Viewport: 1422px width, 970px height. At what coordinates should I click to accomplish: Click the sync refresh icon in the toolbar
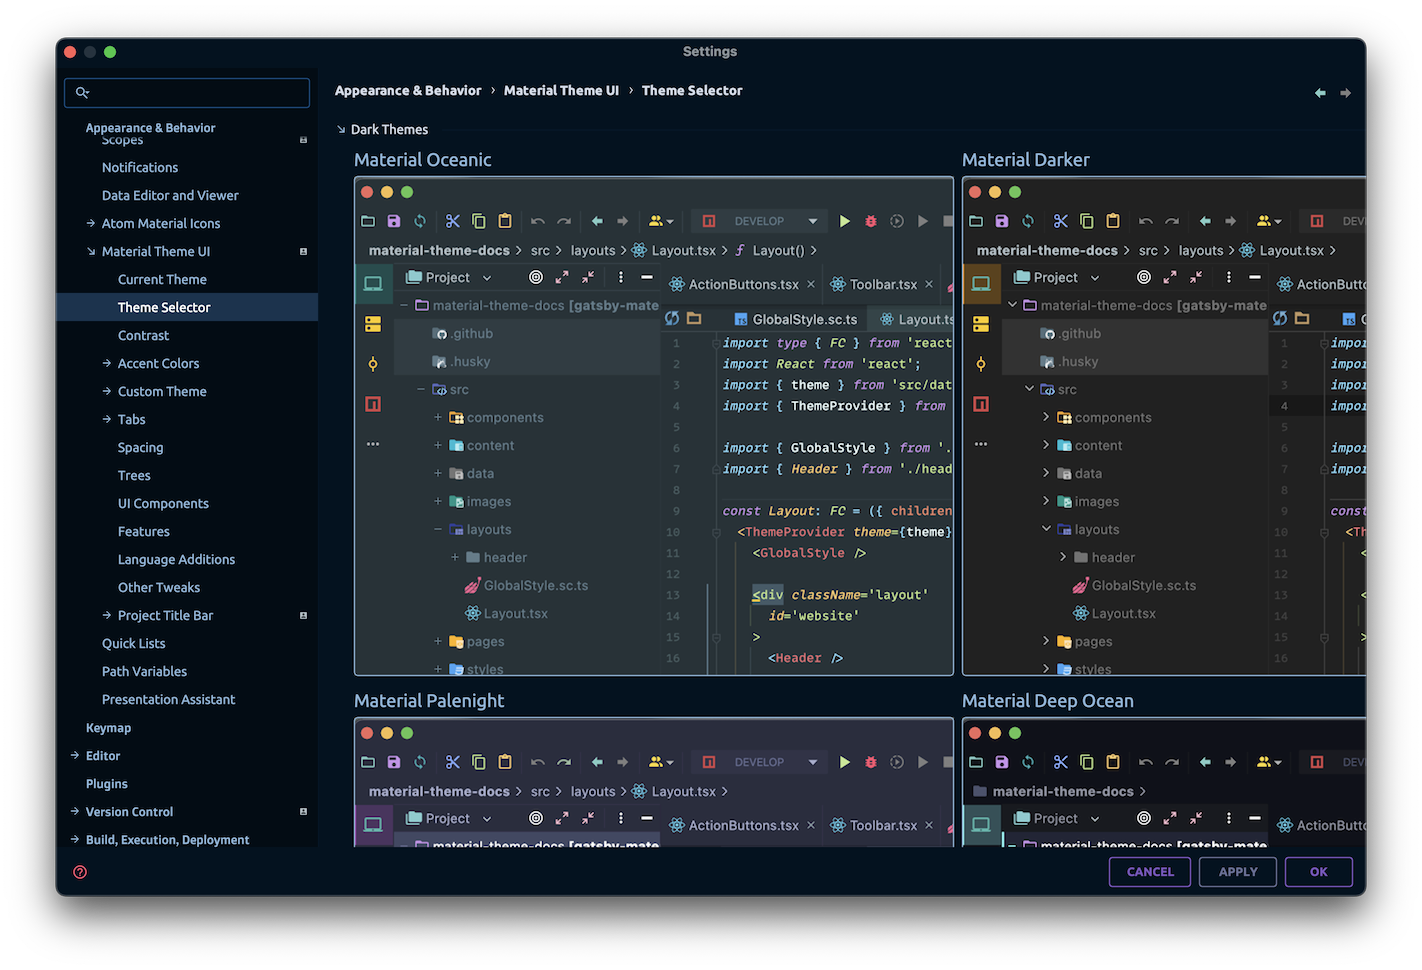coord(419,220)
